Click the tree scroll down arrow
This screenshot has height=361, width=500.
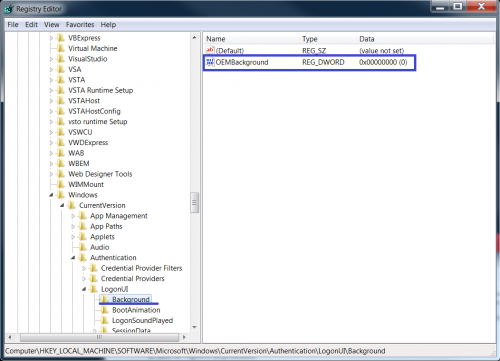[x=195, y=327]
